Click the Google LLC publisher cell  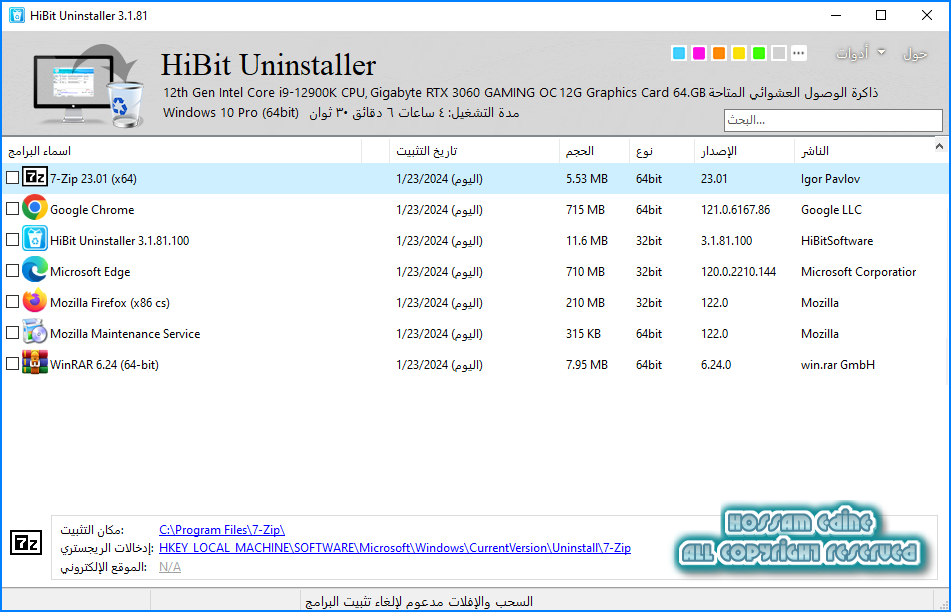831,210
